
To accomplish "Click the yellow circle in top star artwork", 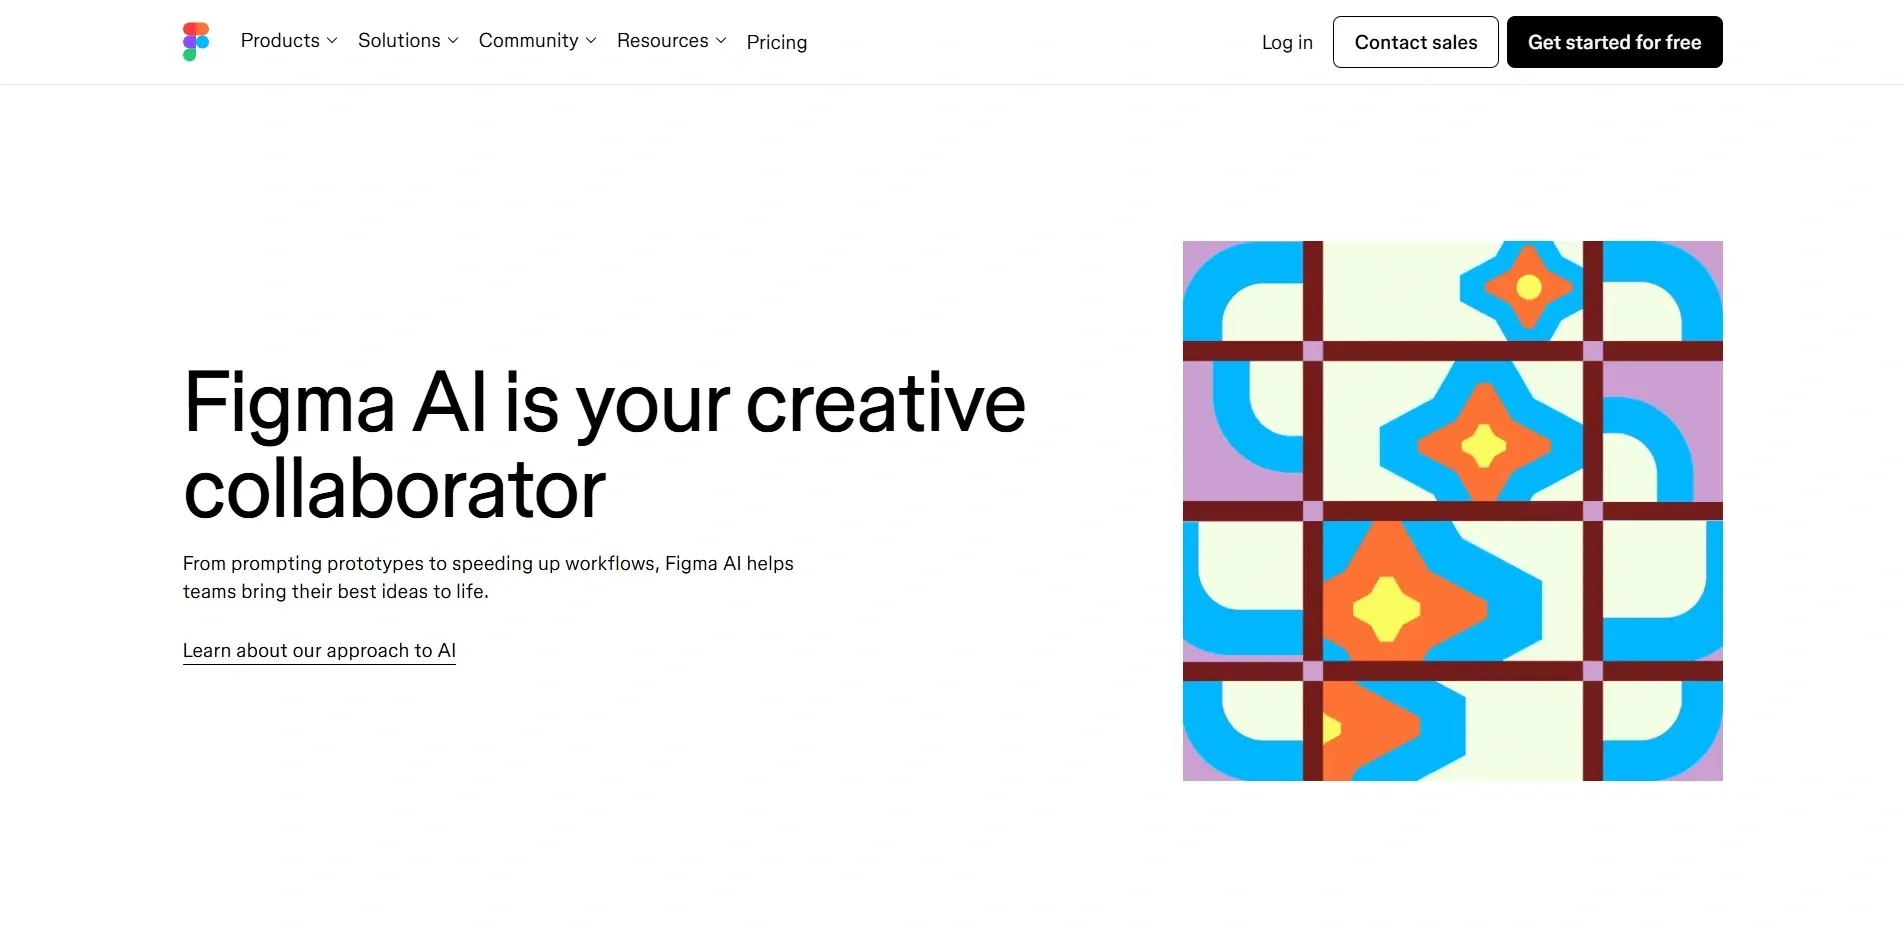I will tap(1529, 288).
